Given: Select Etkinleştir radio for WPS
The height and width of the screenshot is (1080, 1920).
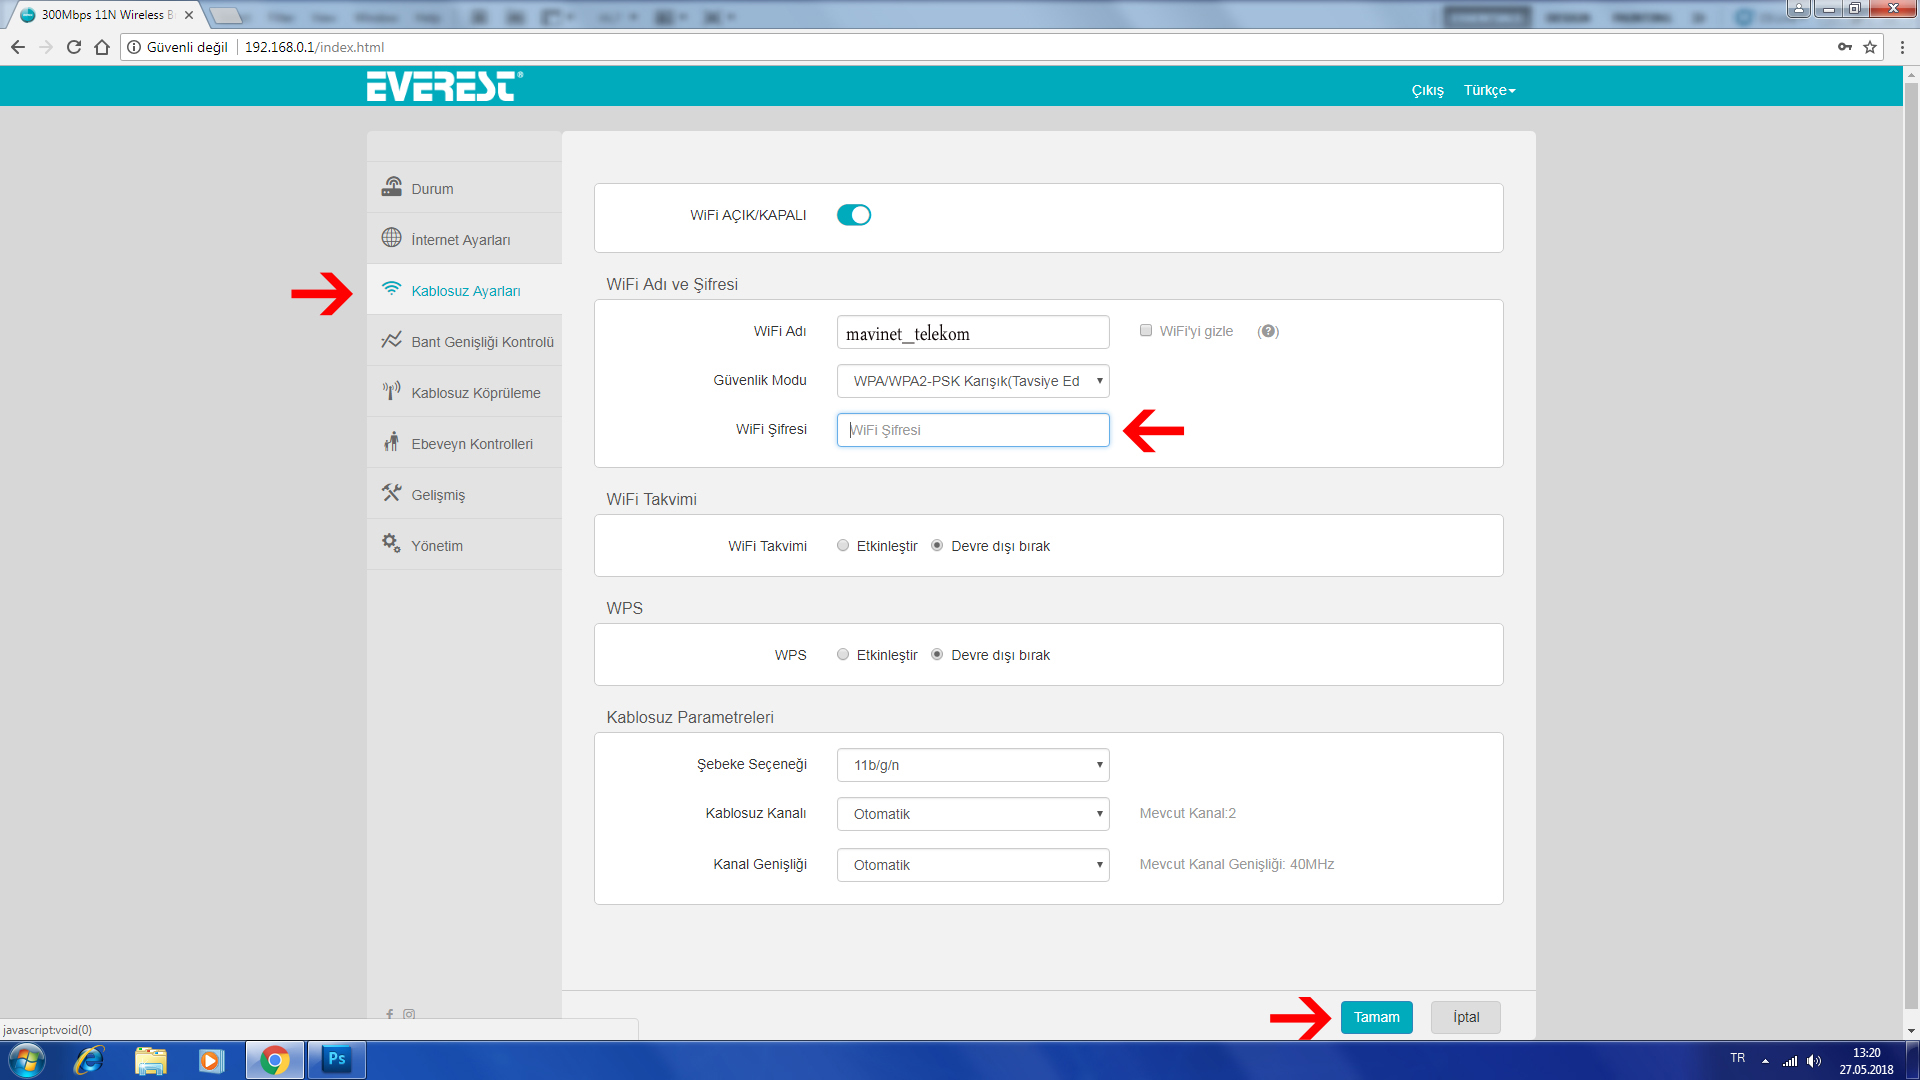Looking at the screenshot, I should [843, 655].
